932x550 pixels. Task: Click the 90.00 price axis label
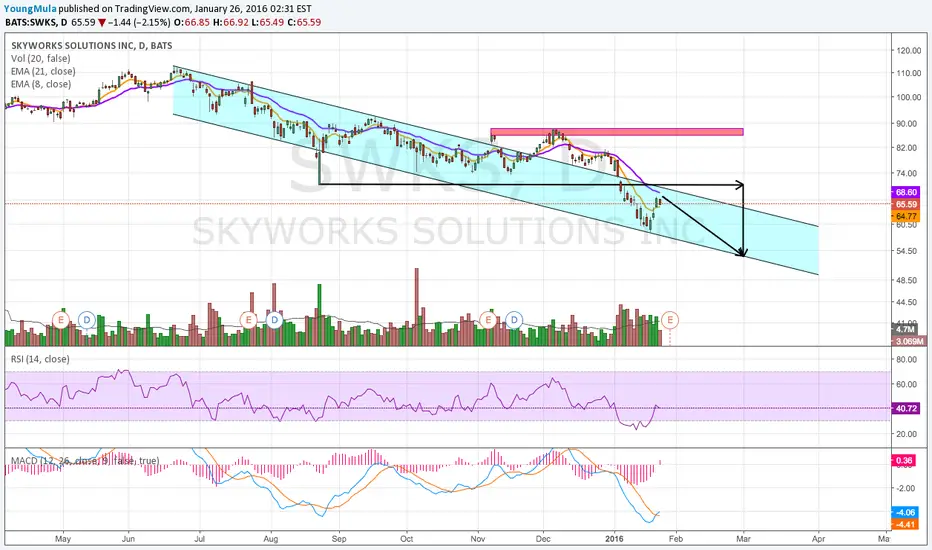coord(906,124)
